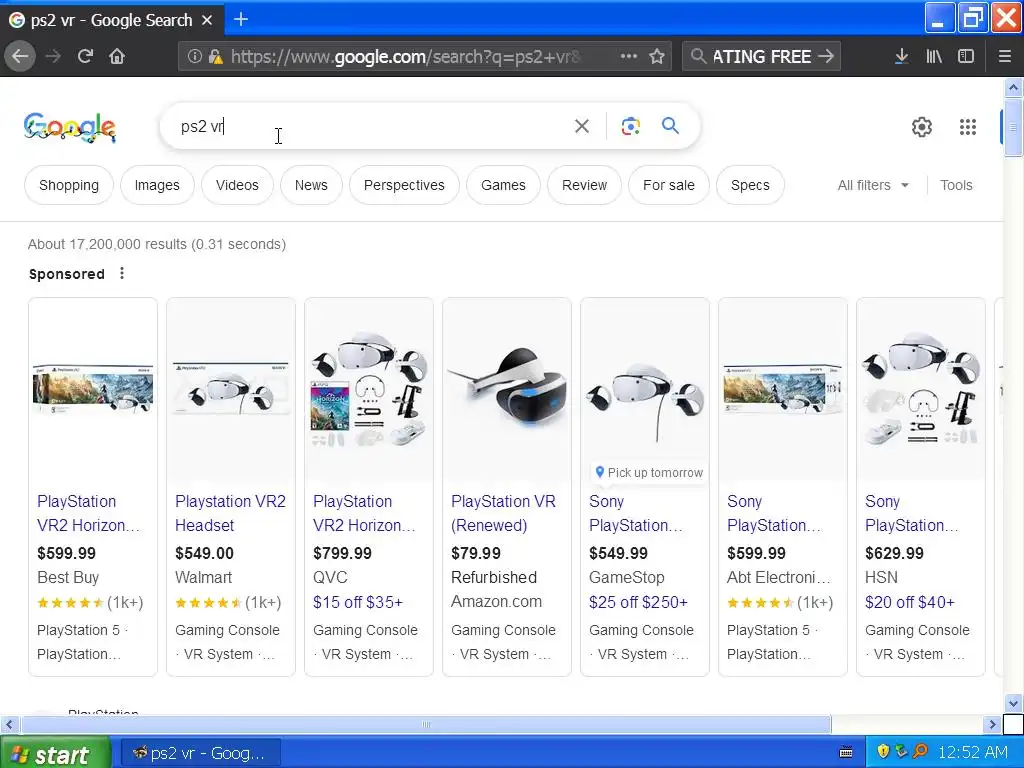This screenshot has width=1024, height=768.
Task: Click the browser address bar URL
Action: 405,57
